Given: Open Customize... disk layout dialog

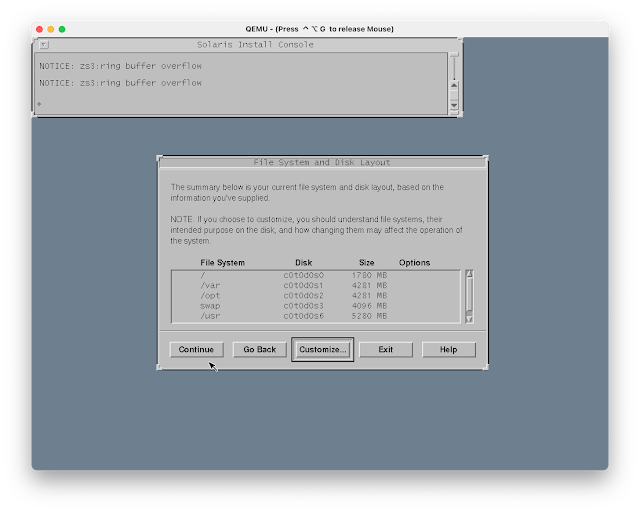Looking at the screenshot, I should click(x=322, y=349).
